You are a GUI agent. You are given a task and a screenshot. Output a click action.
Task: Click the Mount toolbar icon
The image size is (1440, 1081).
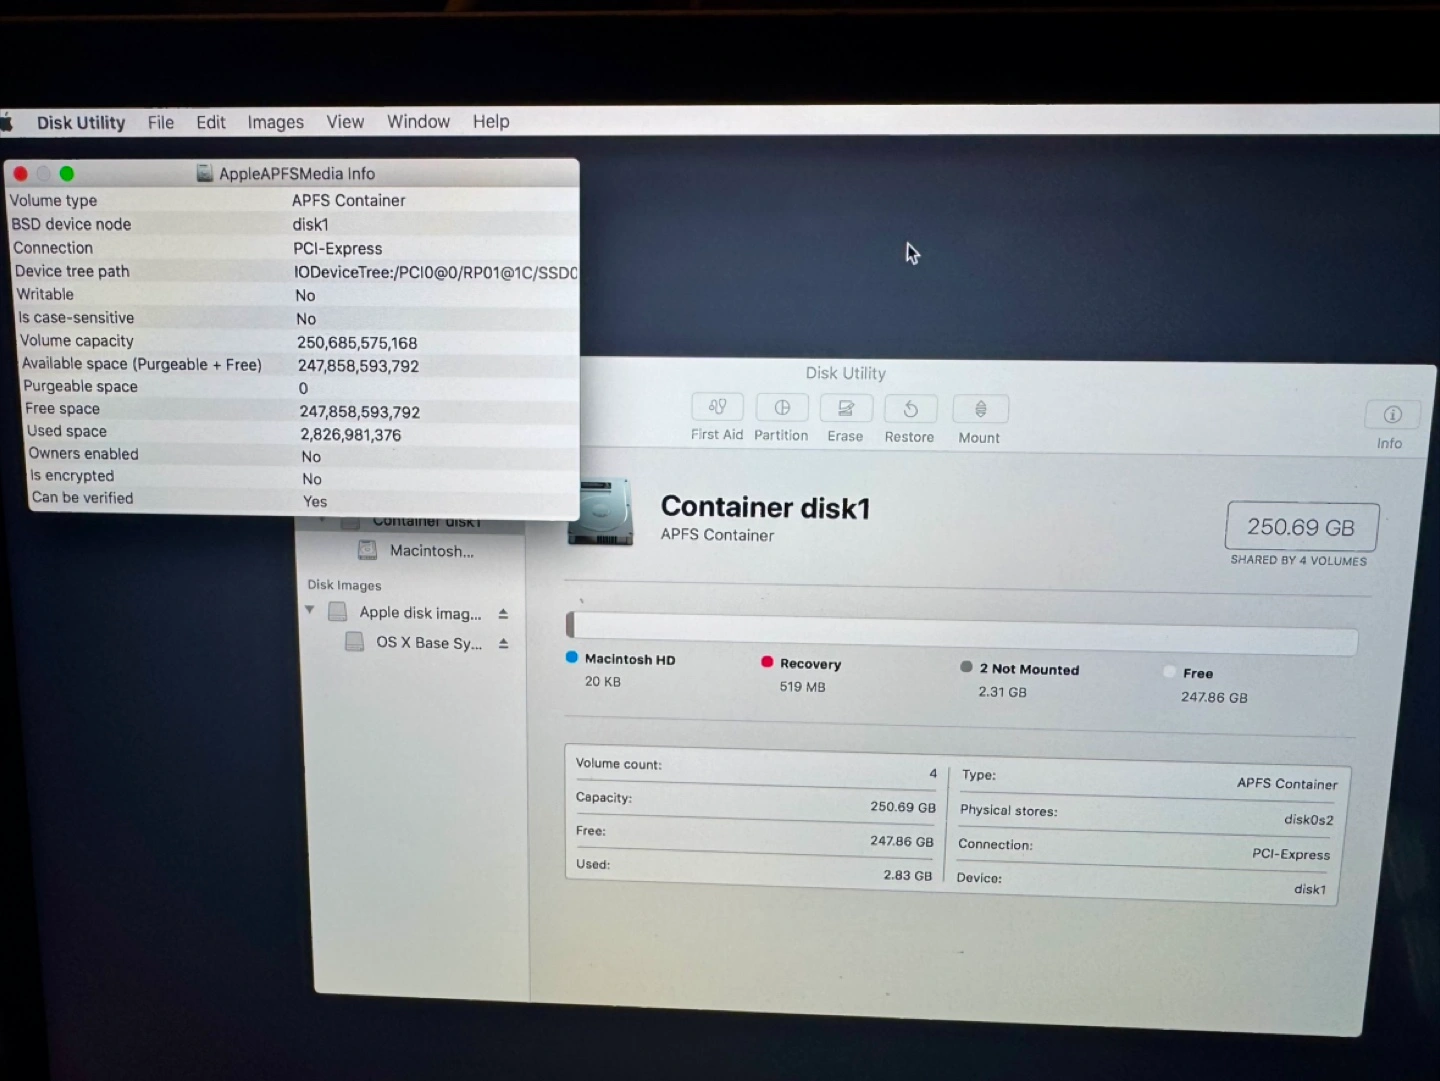click(980, 410)
